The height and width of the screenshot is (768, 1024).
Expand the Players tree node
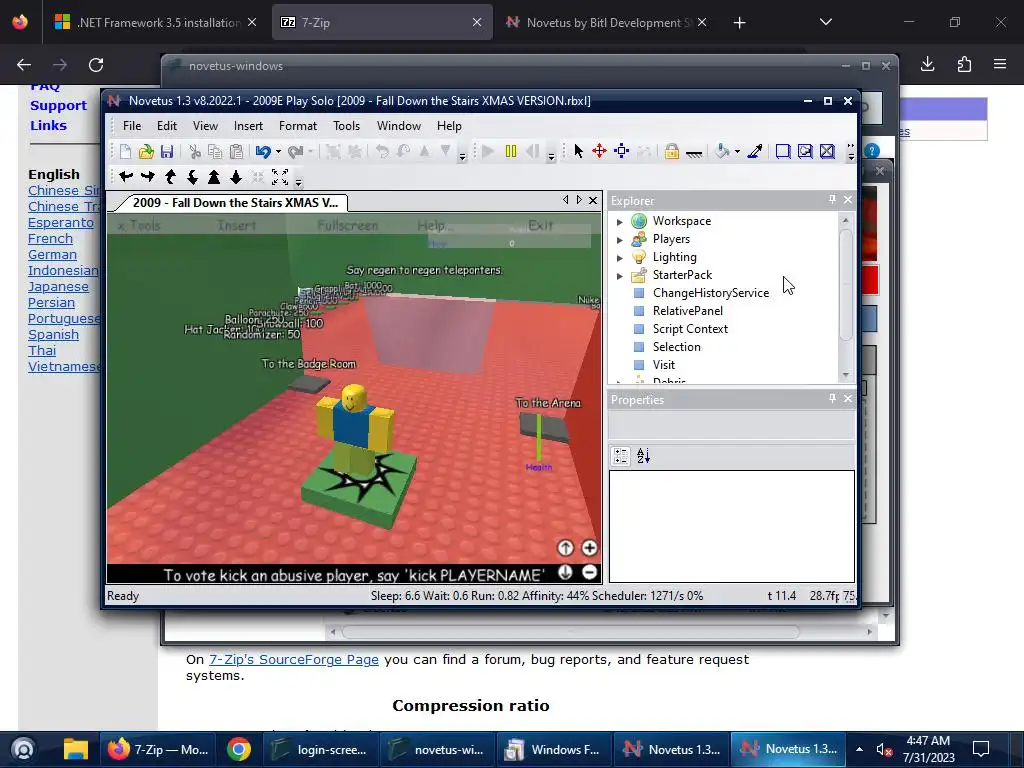620,240
